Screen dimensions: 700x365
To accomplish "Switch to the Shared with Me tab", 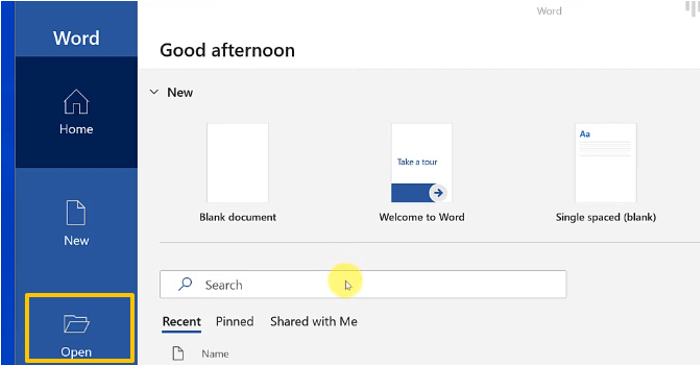I will [313, 322].
